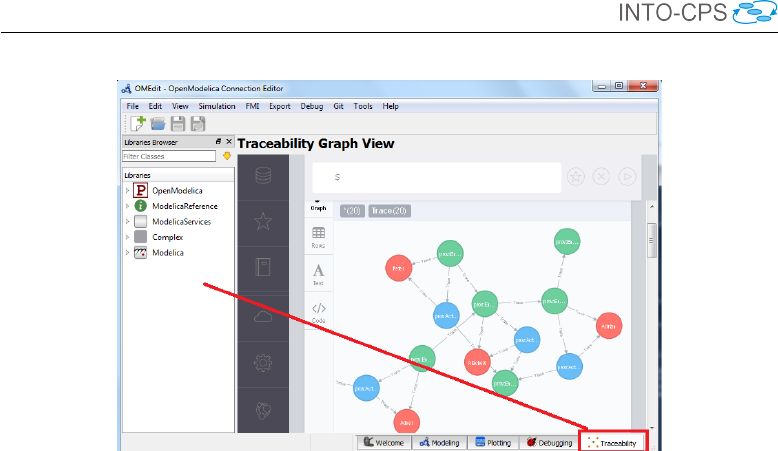
Task: Close the Libraries Browser panel
Action: pos(229,142)
